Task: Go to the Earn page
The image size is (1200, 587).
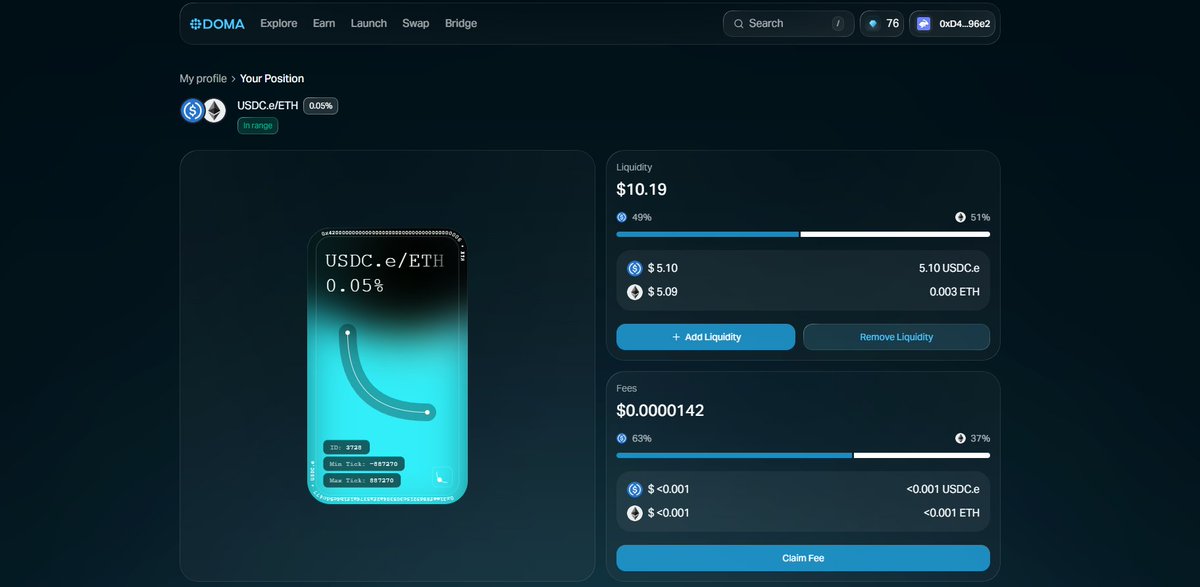Action: 324,23
